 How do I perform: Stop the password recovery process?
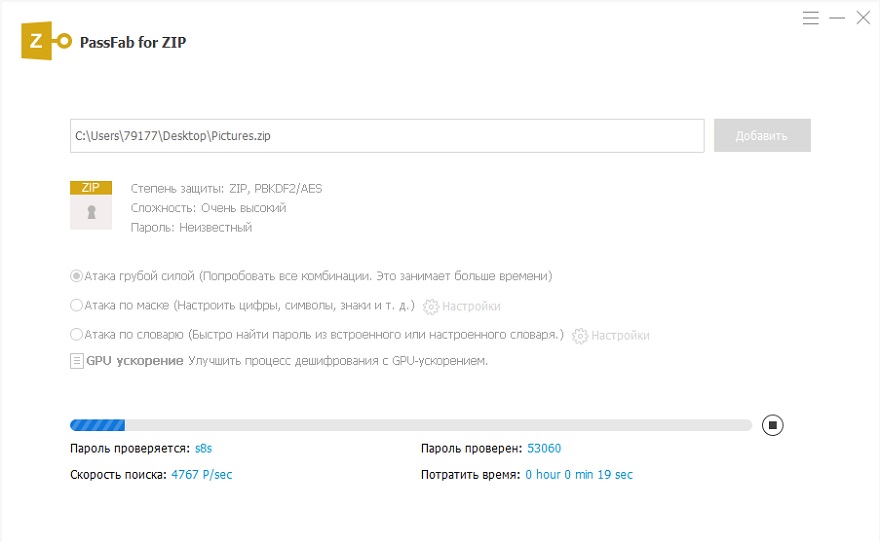tap(772, 425)
